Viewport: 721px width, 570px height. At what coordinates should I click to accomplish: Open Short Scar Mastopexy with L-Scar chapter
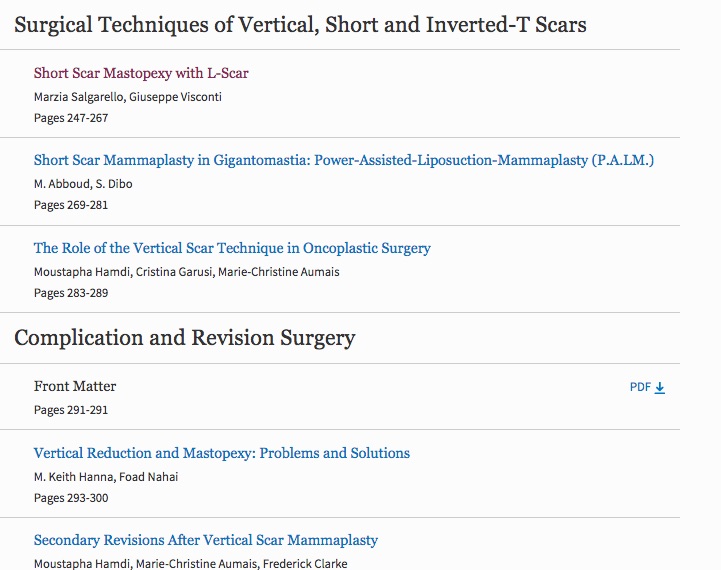141,73
